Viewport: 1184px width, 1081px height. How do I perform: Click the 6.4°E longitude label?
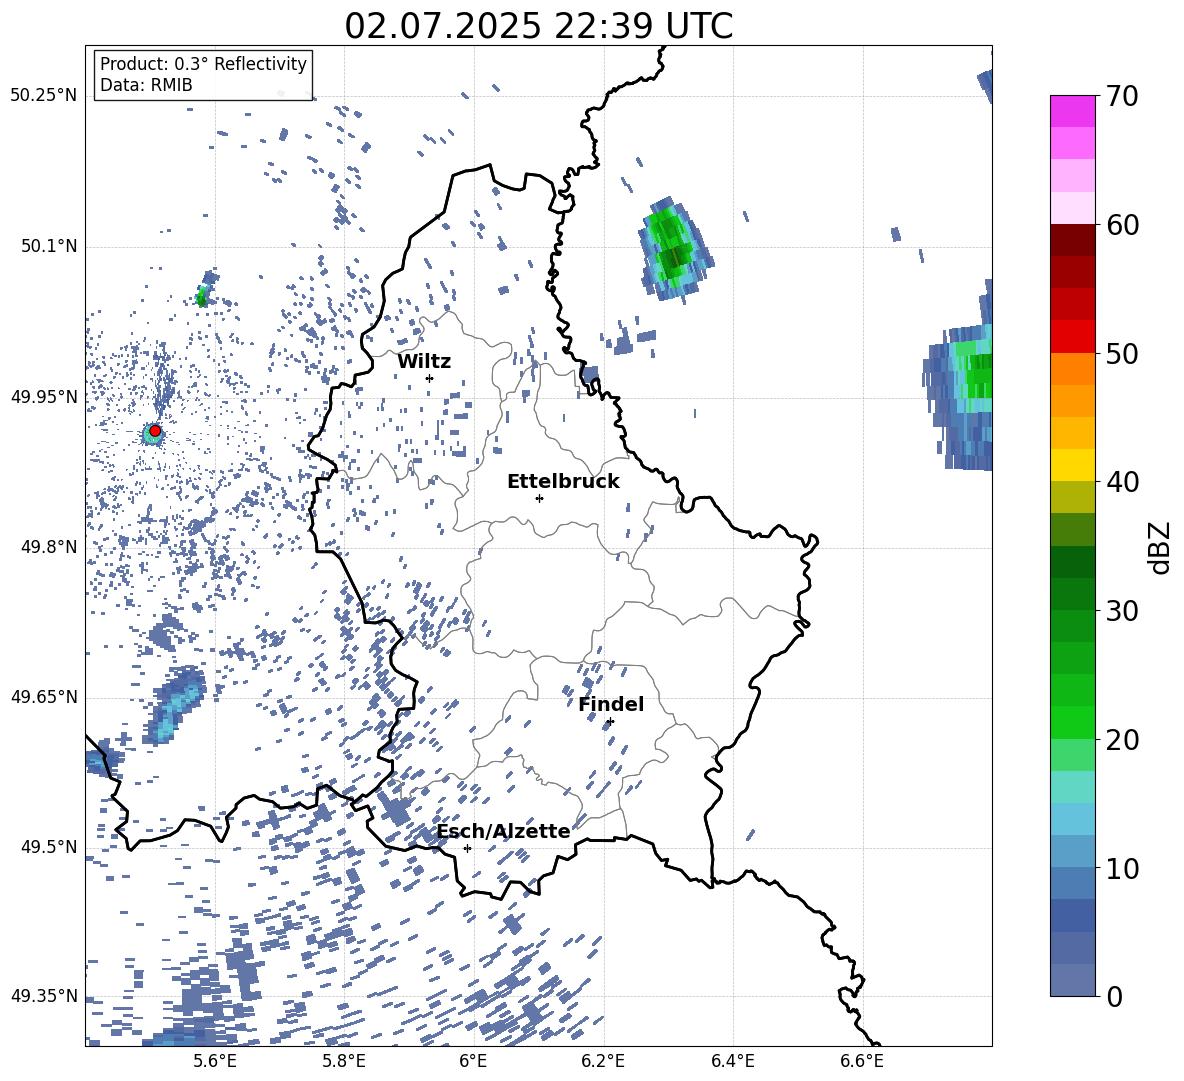pyautogui.click(x=733, y=1061)
